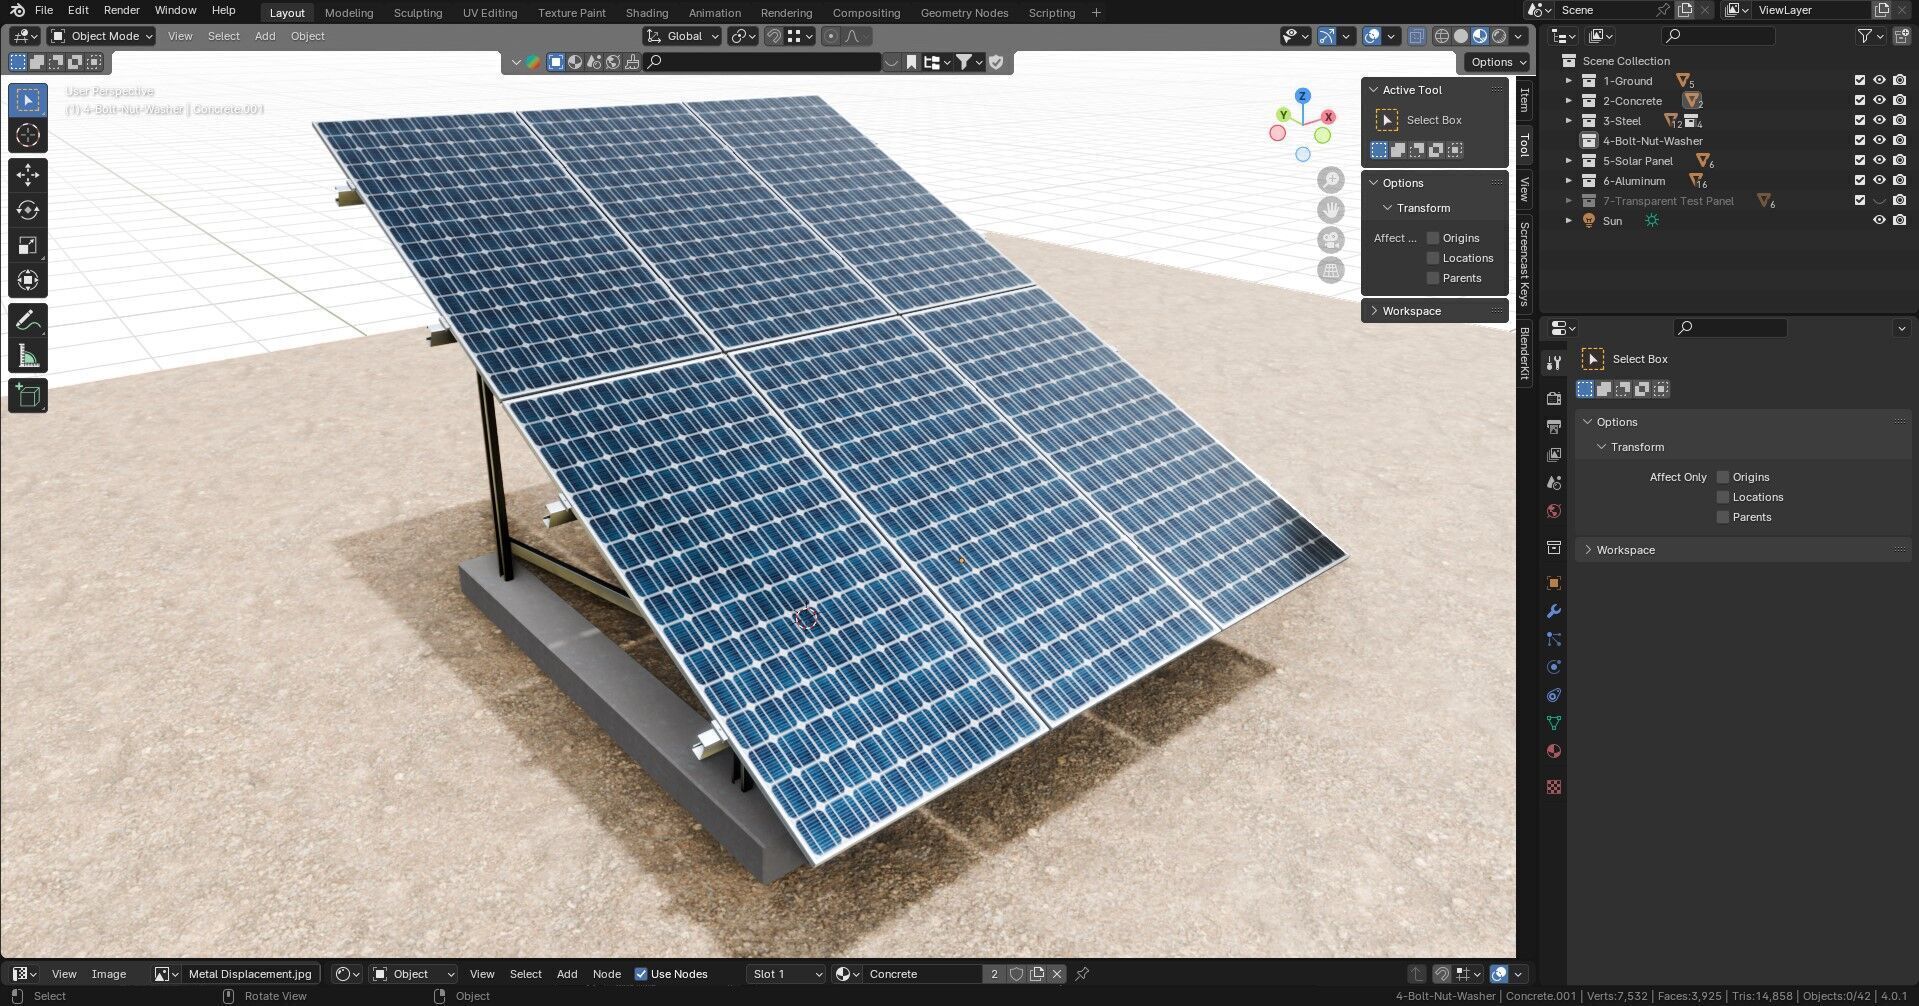Click the pan view hand icon

(1330, 210)
